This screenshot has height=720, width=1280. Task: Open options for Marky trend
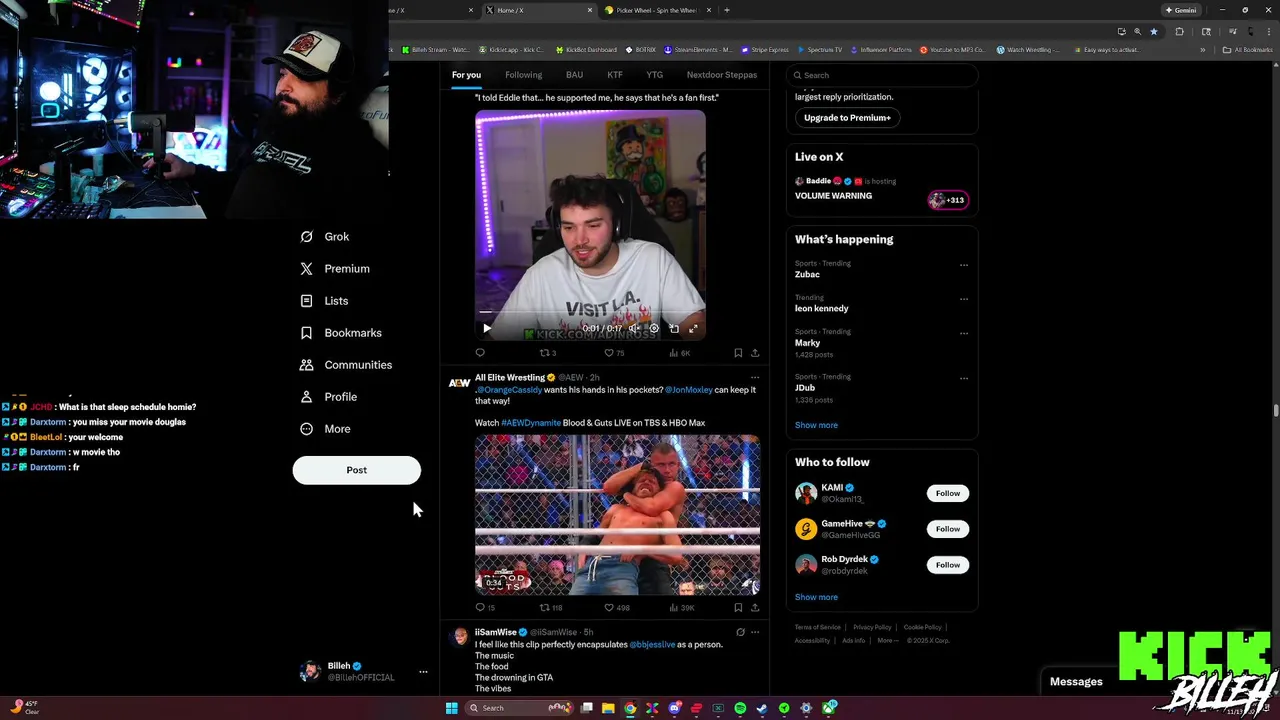click(x=964, y=333)
